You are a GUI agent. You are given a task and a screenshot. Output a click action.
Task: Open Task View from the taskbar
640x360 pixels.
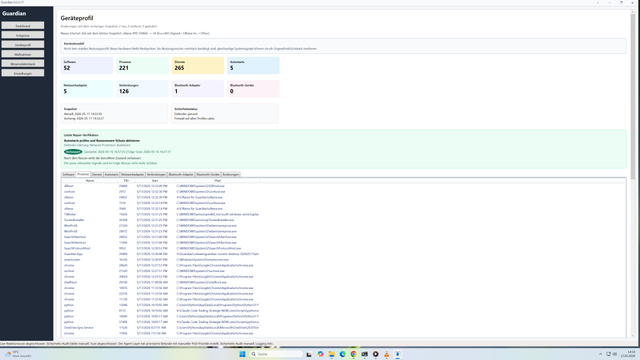(309, 354)
